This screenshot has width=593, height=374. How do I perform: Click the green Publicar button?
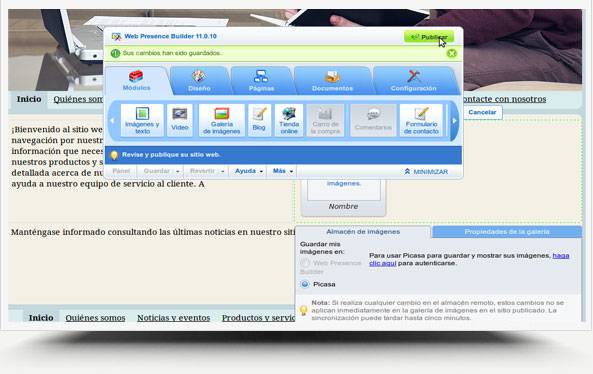click(429, 37)
